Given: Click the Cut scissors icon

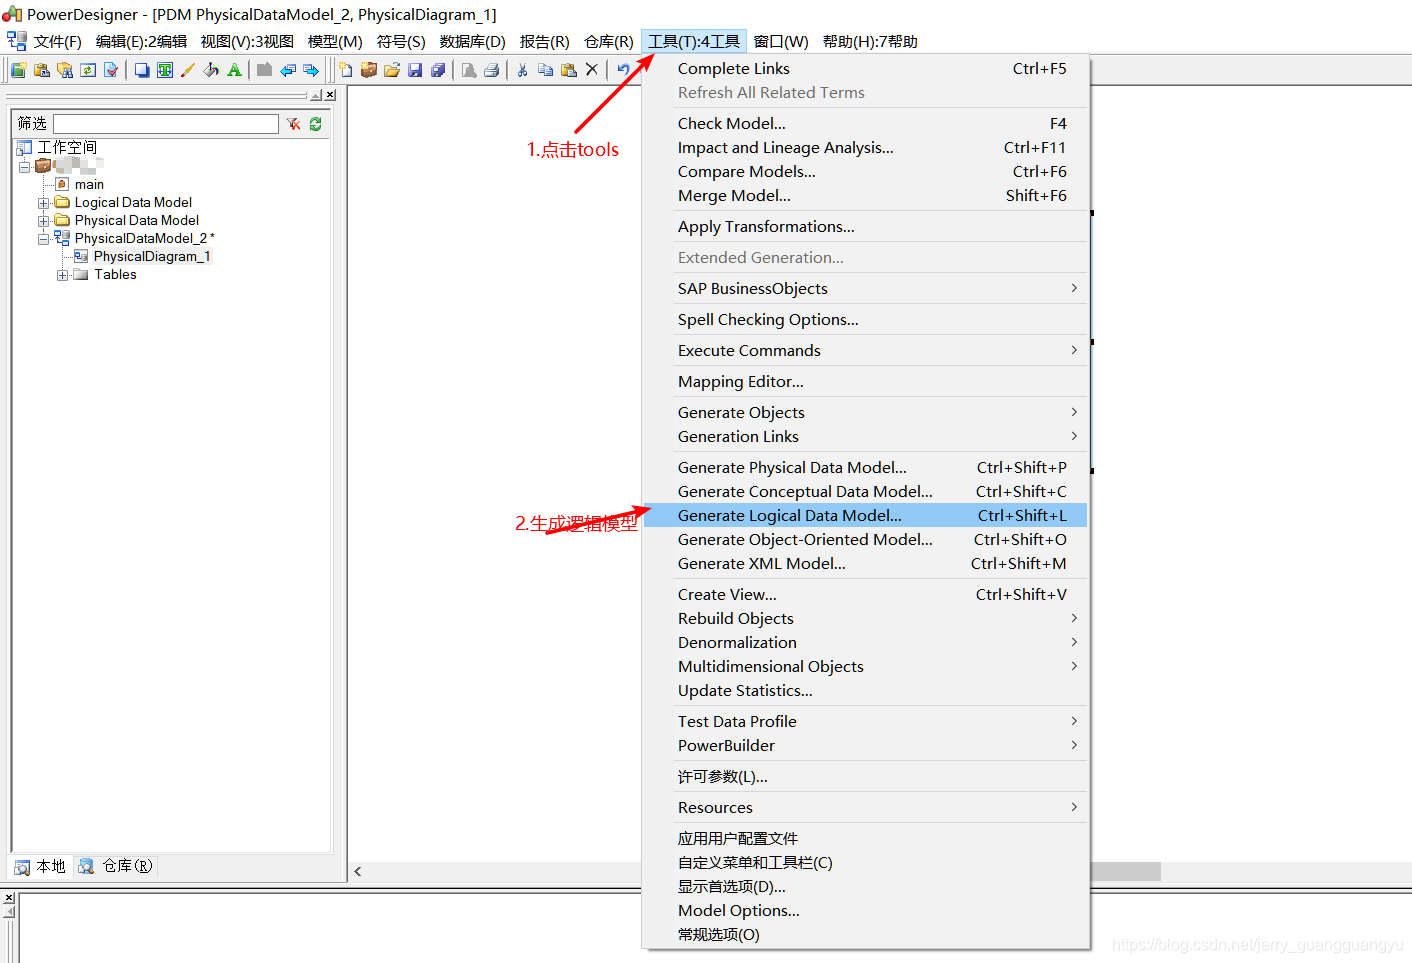Looking at the screenshot, I should click(522, 70).
